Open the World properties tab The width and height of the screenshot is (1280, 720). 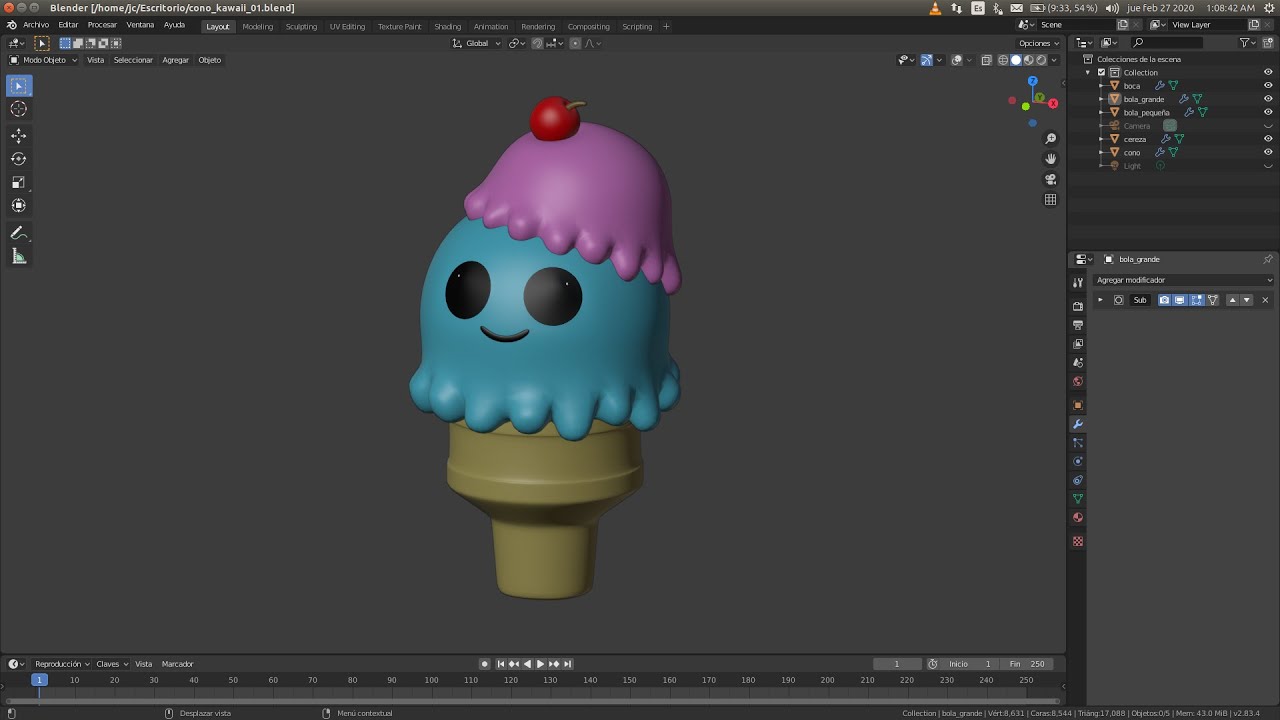pyautogui.click(x=1078, y=381)
